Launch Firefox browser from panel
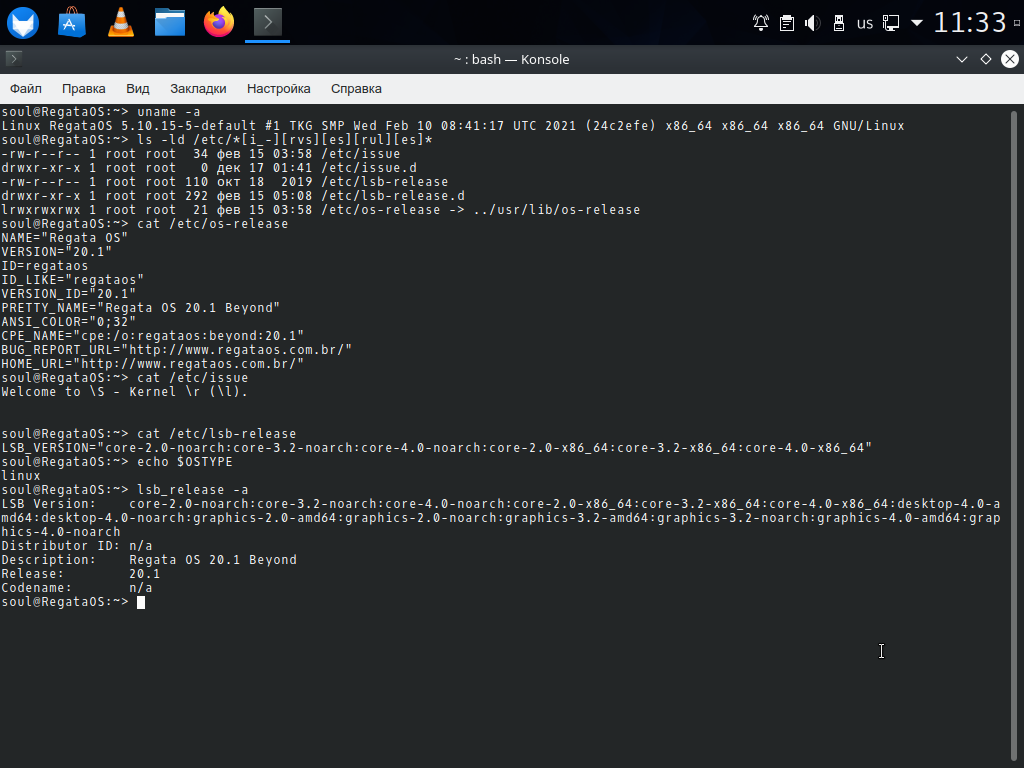 (x=219, y=22)
